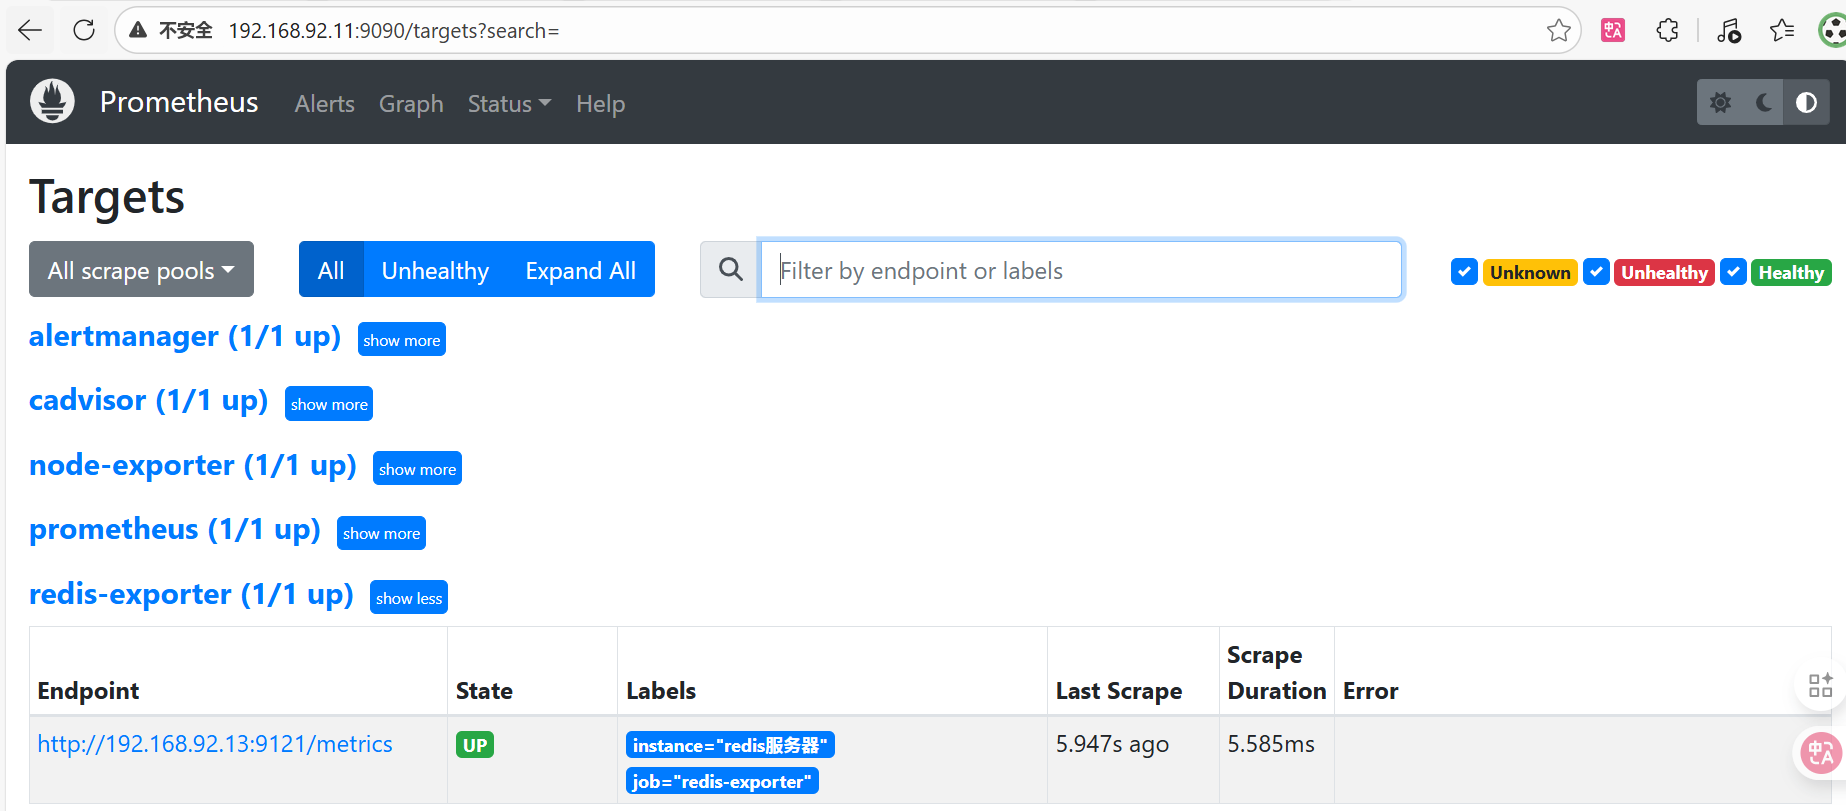This screenshot has width=1846, height=811.
Task: Click the 5.585ms scrape duration value
Action: [1271, 744]
